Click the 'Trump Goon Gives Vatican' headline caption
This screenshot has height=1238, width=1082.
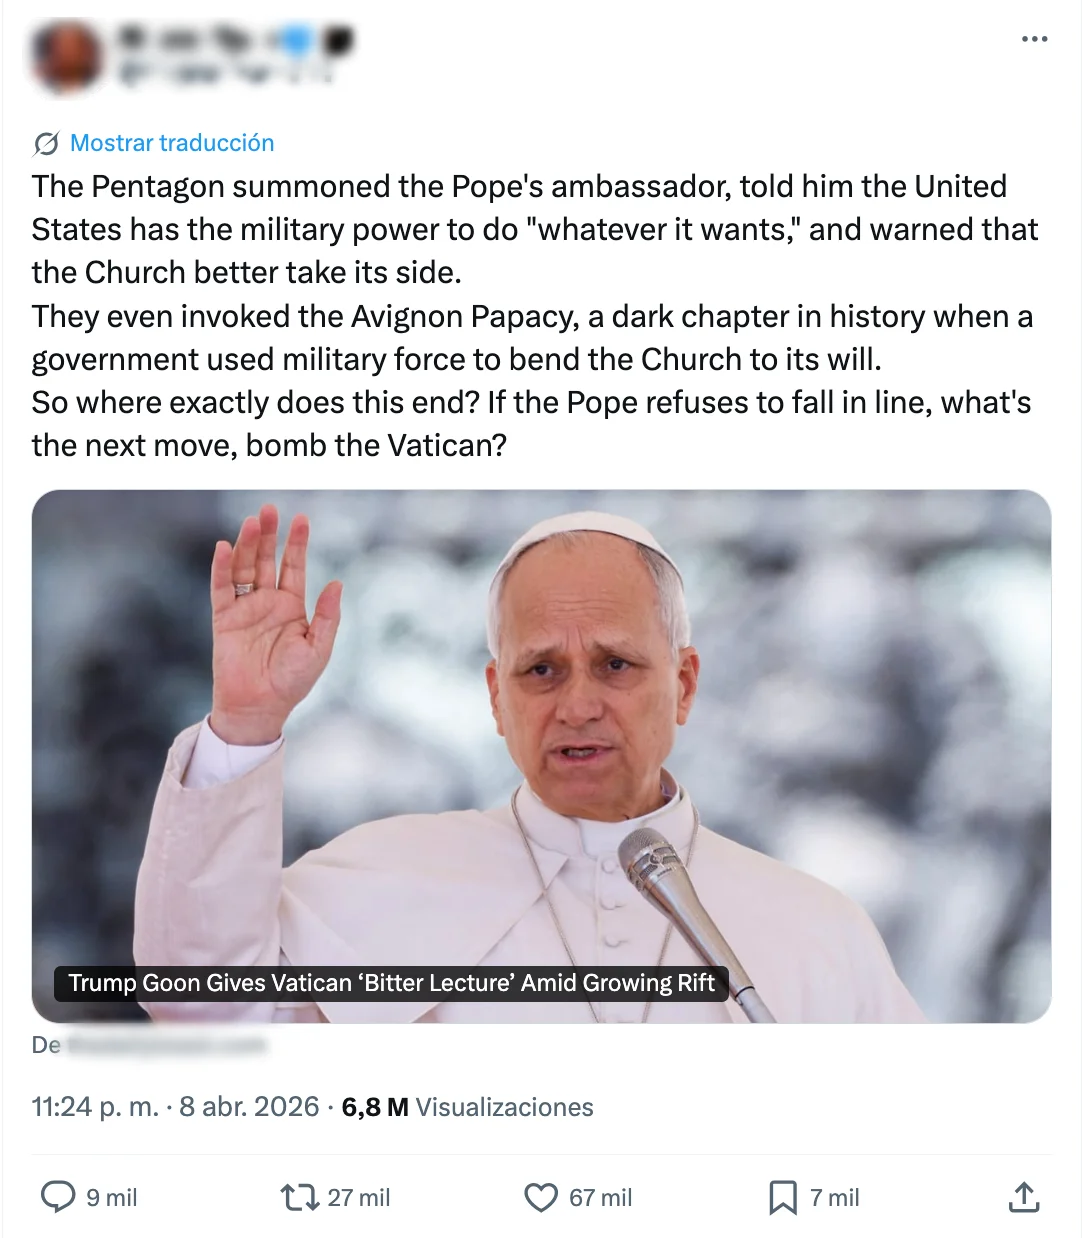point(391,983)
